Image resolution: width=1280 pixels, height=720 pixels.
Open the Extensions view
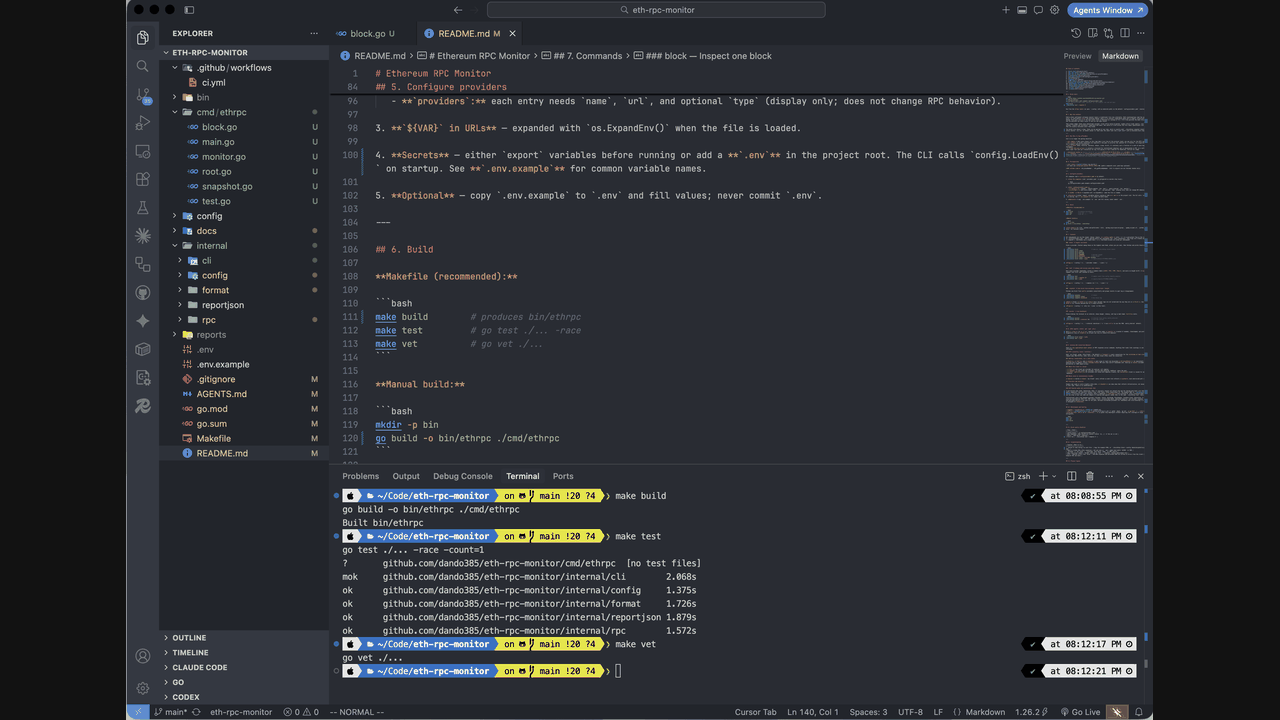(x=143, y=180)
